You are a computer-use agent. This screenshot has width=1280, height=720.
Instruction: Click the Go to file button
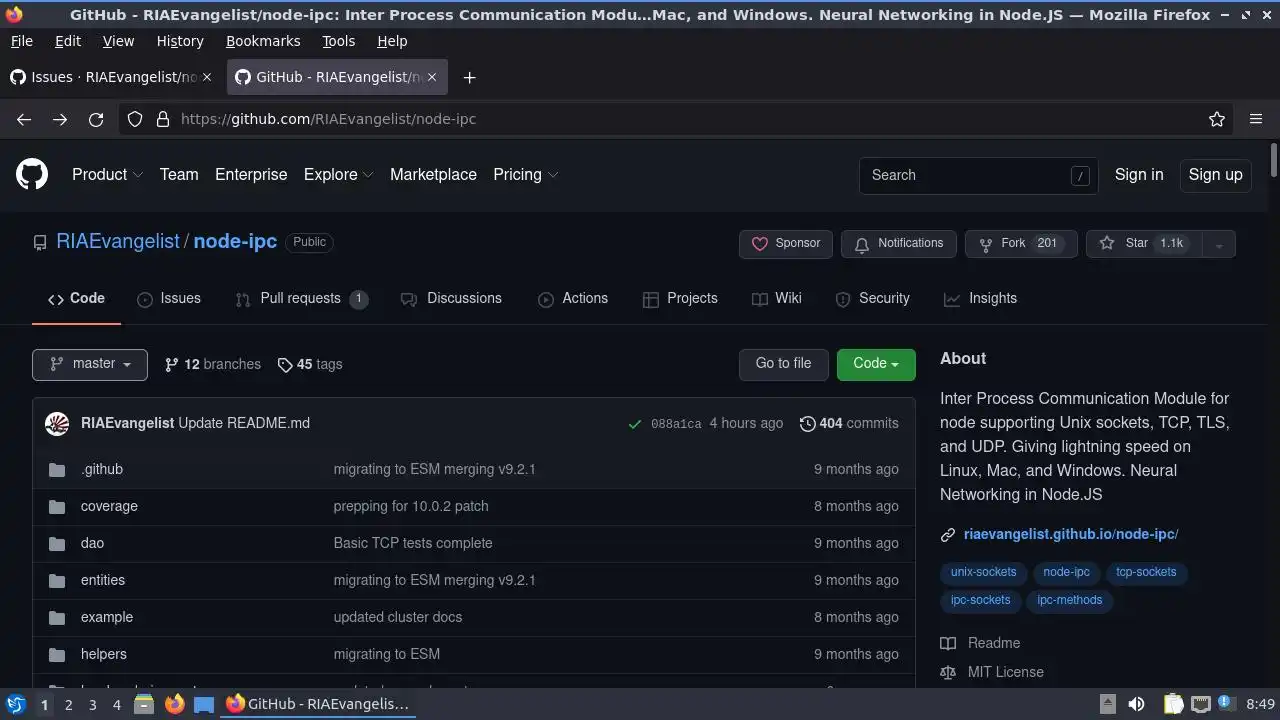783,364
